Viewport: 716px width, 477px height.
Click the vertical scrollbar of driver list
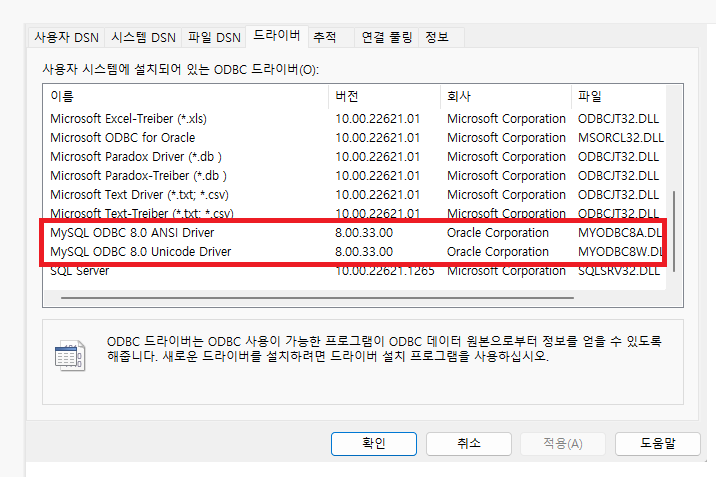point(674,231)
